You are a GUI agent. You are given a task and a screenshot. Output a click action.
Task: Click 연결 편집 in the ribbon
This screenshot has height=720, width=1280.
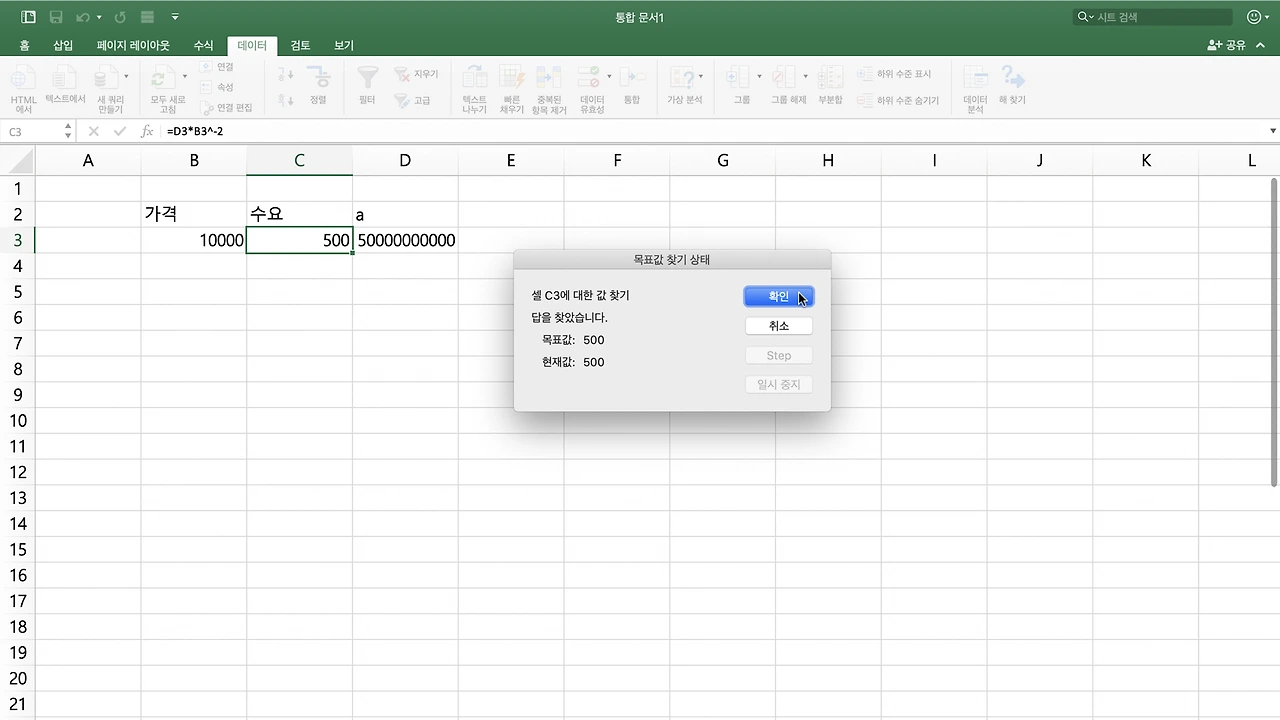pos(226,107)
